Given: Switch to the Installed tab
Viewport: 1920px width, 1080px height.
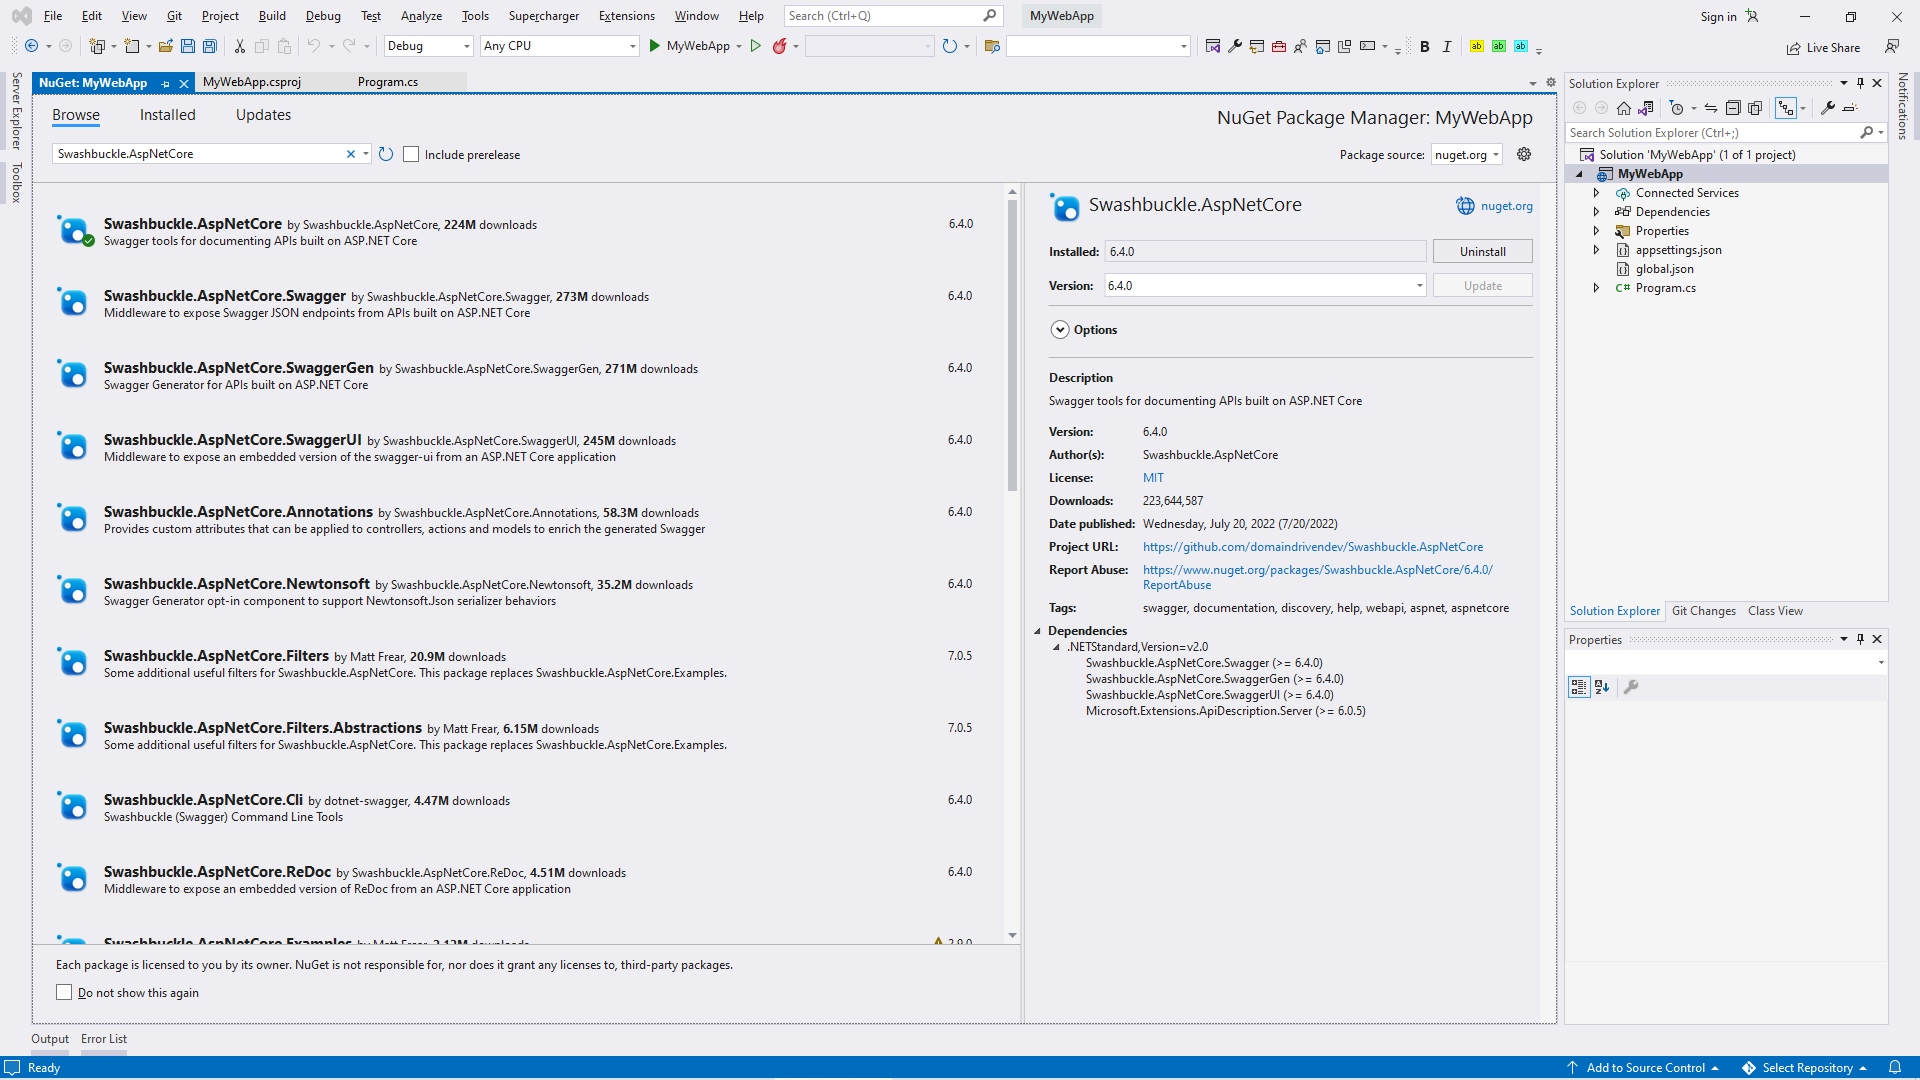Looking at the screenshot, I should tap(167, 115).
